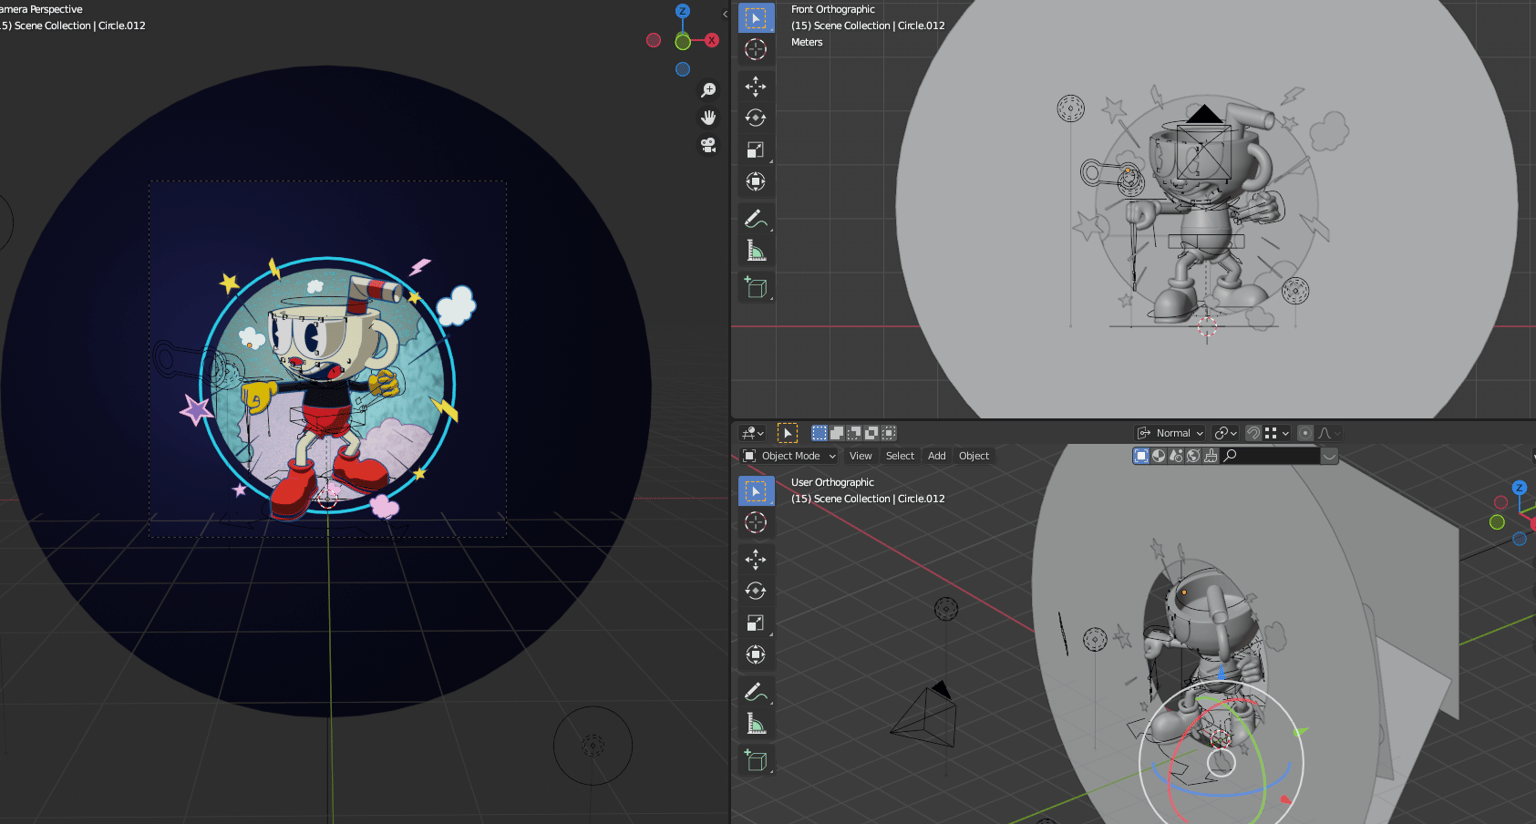Set selection mode to subtract selection
The height and width of the screenshot is (824, 1536).
point(854,433)
